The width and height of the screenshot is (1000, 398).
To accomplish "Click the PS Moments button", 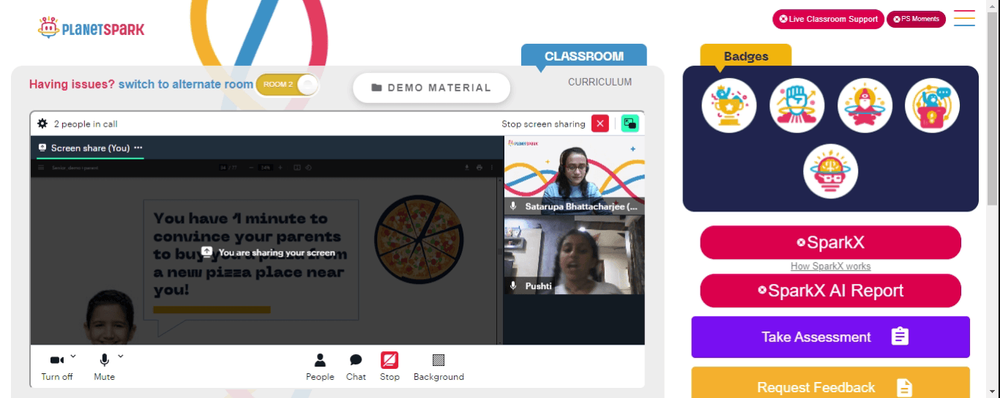I will pyautogui.click(x=916, y=19).
